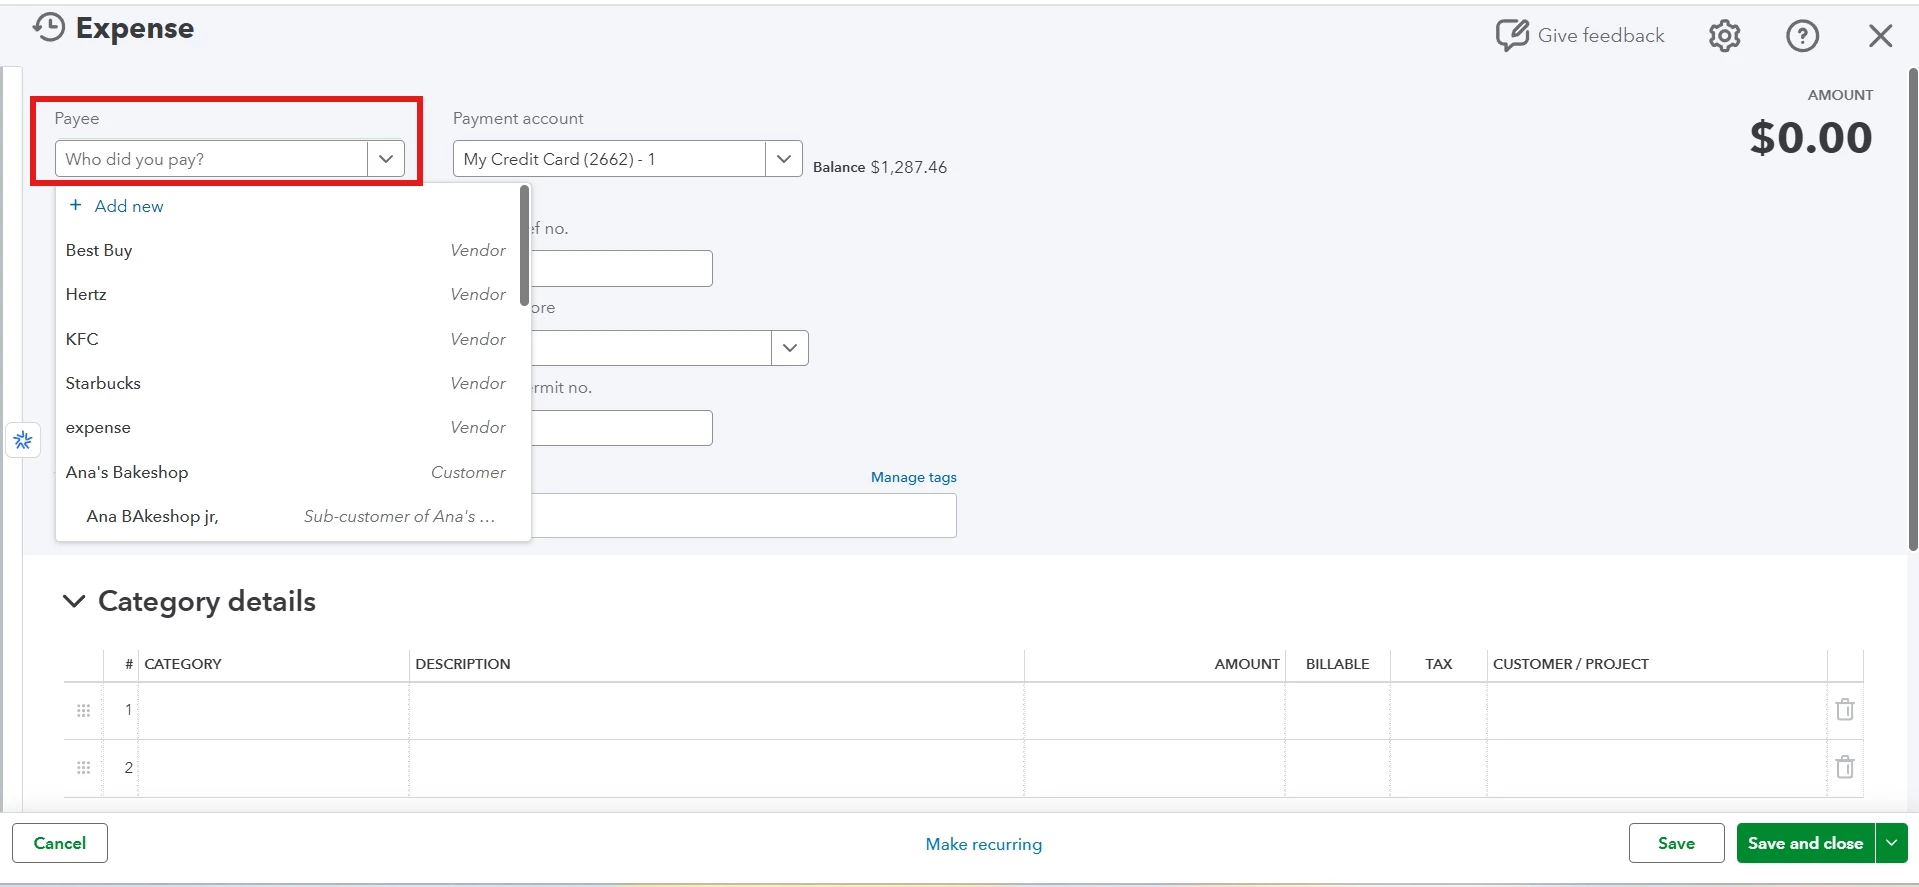Image resolution: width=1919 pixels, height=887 pixels.
Task: Click the Give feedback text
Action: [x=1601, y=35]
